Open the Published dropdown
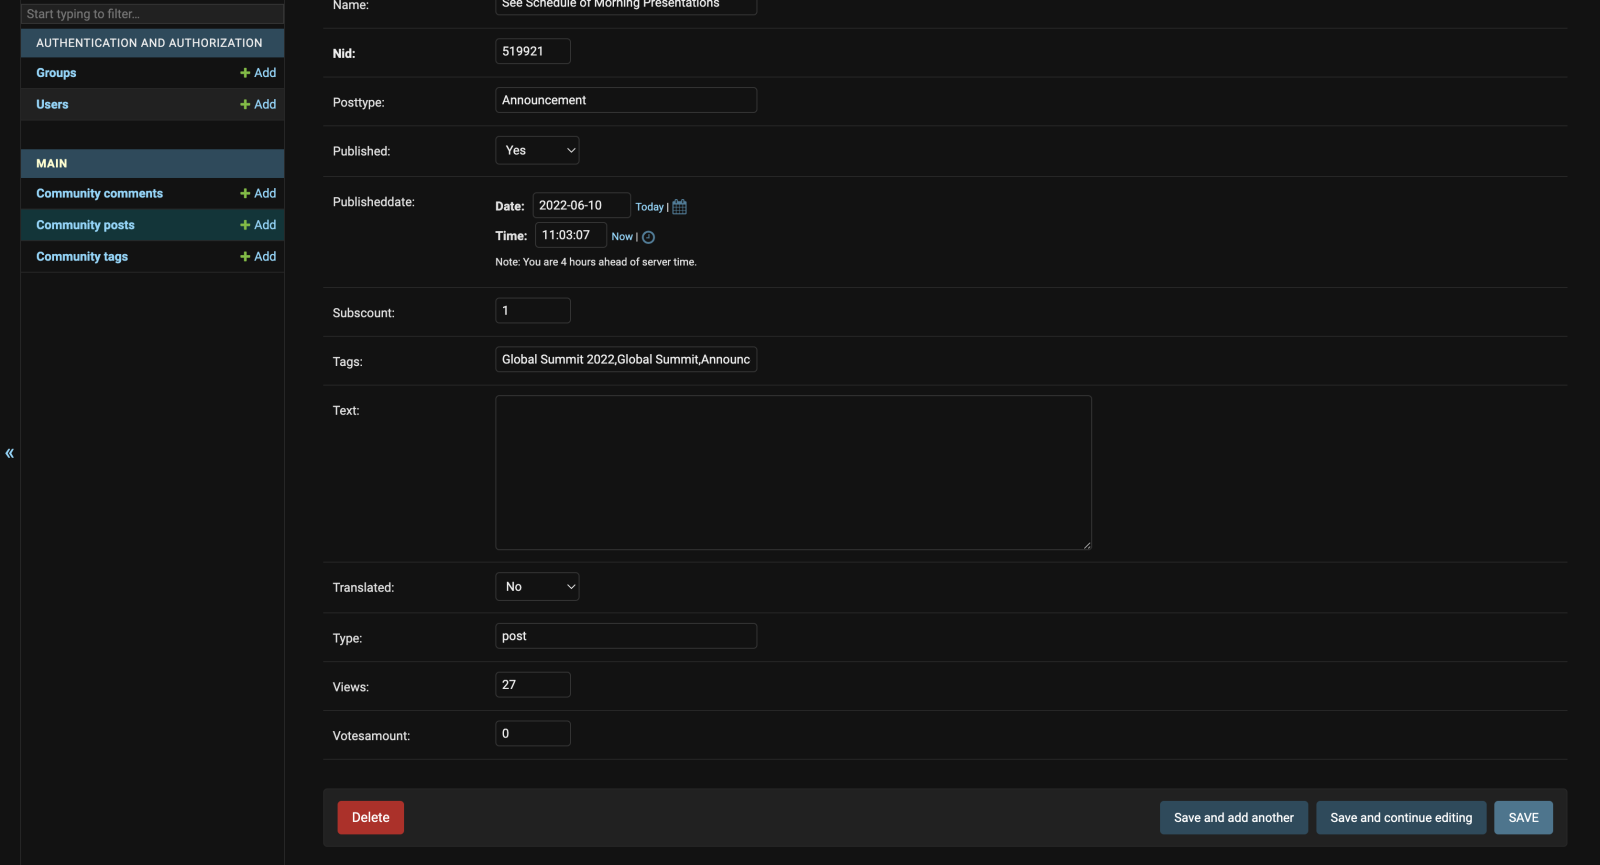Image resolution: width=1600 pixels, height=865 pixels. coord(537,150)
